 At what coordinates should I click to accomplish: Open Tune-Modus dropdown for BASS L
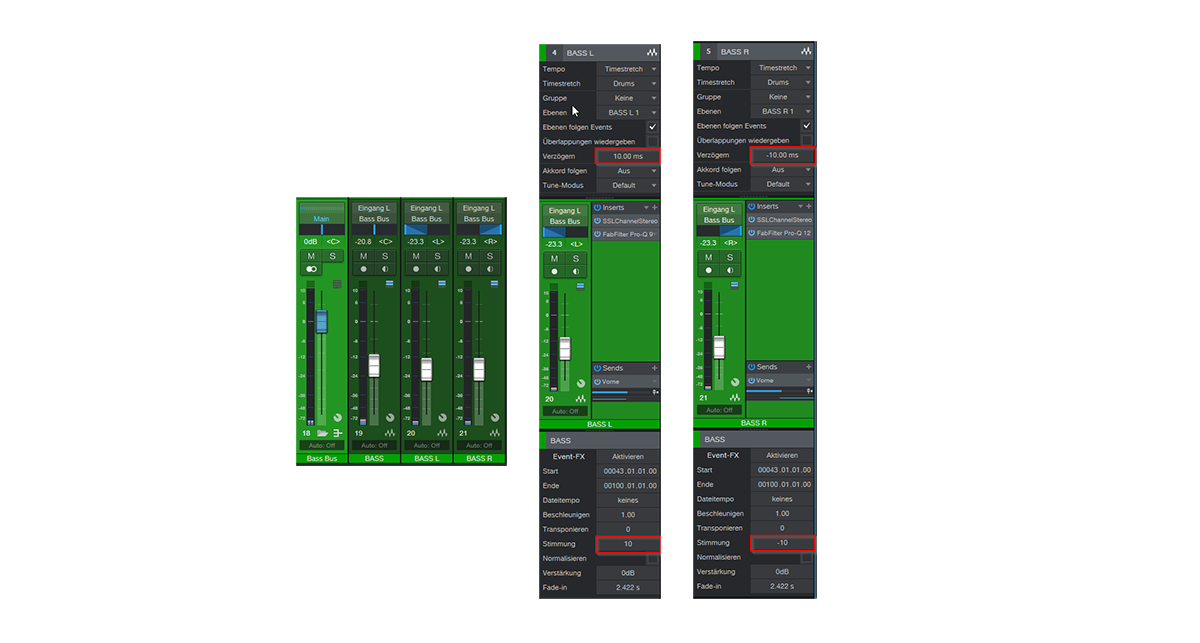(x=628, y=185)
